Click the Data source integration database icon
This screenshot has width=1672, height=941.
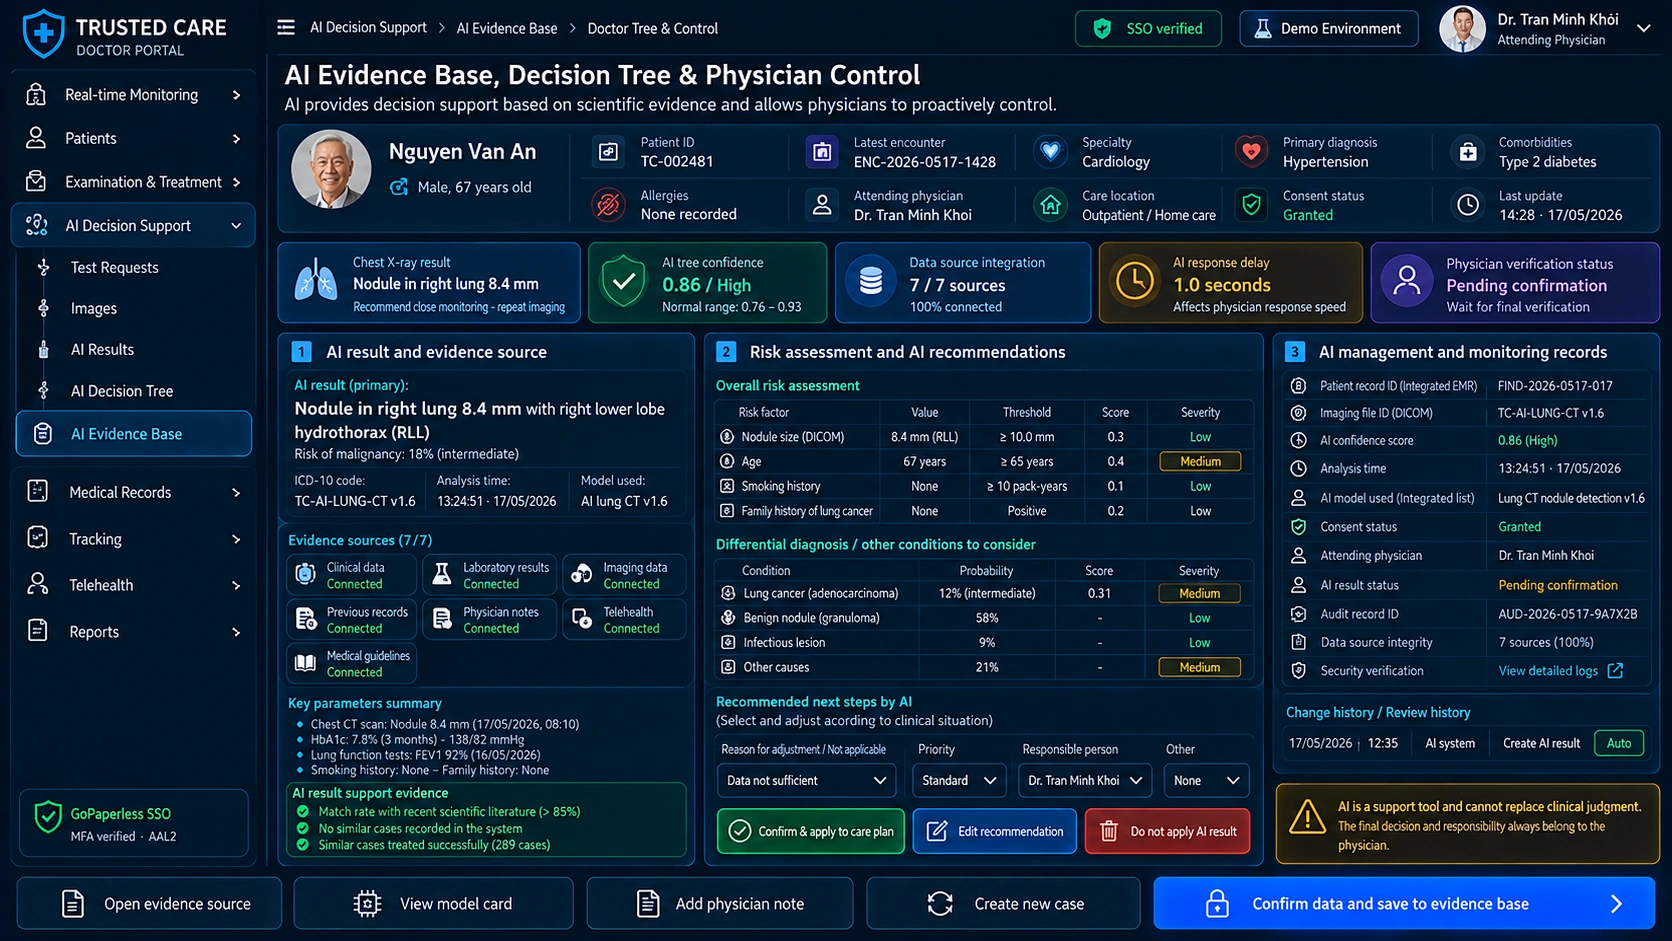point(871,283)
